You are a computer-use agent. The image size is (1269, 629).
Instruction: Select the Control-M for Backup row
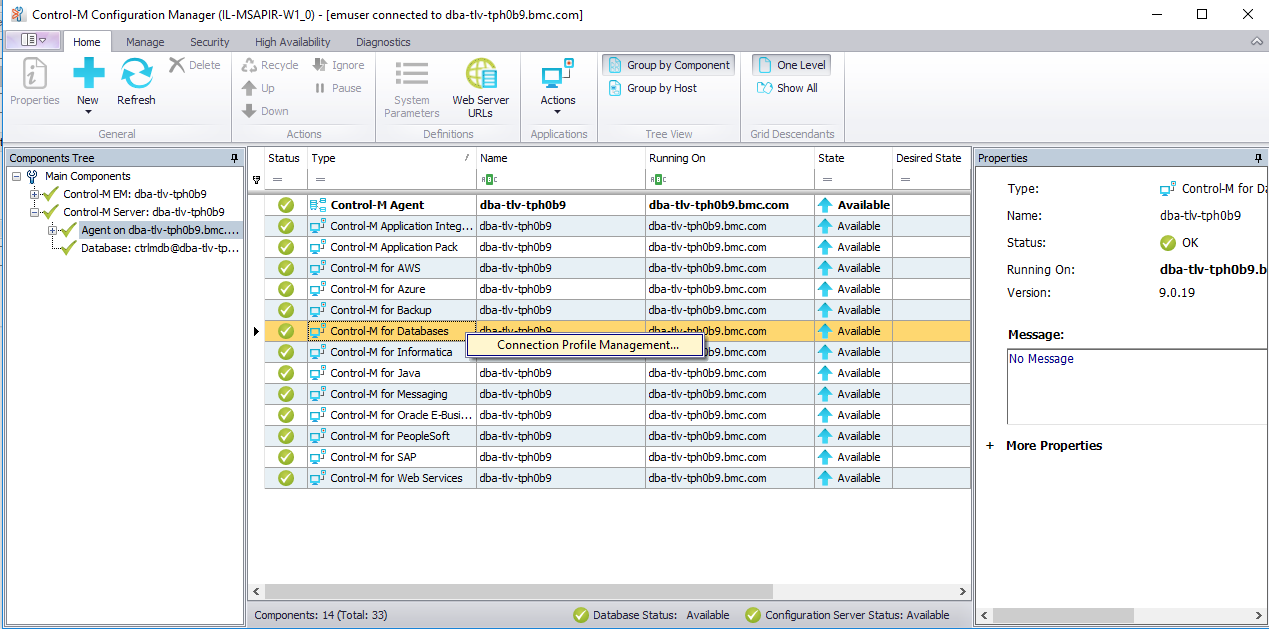617,310
